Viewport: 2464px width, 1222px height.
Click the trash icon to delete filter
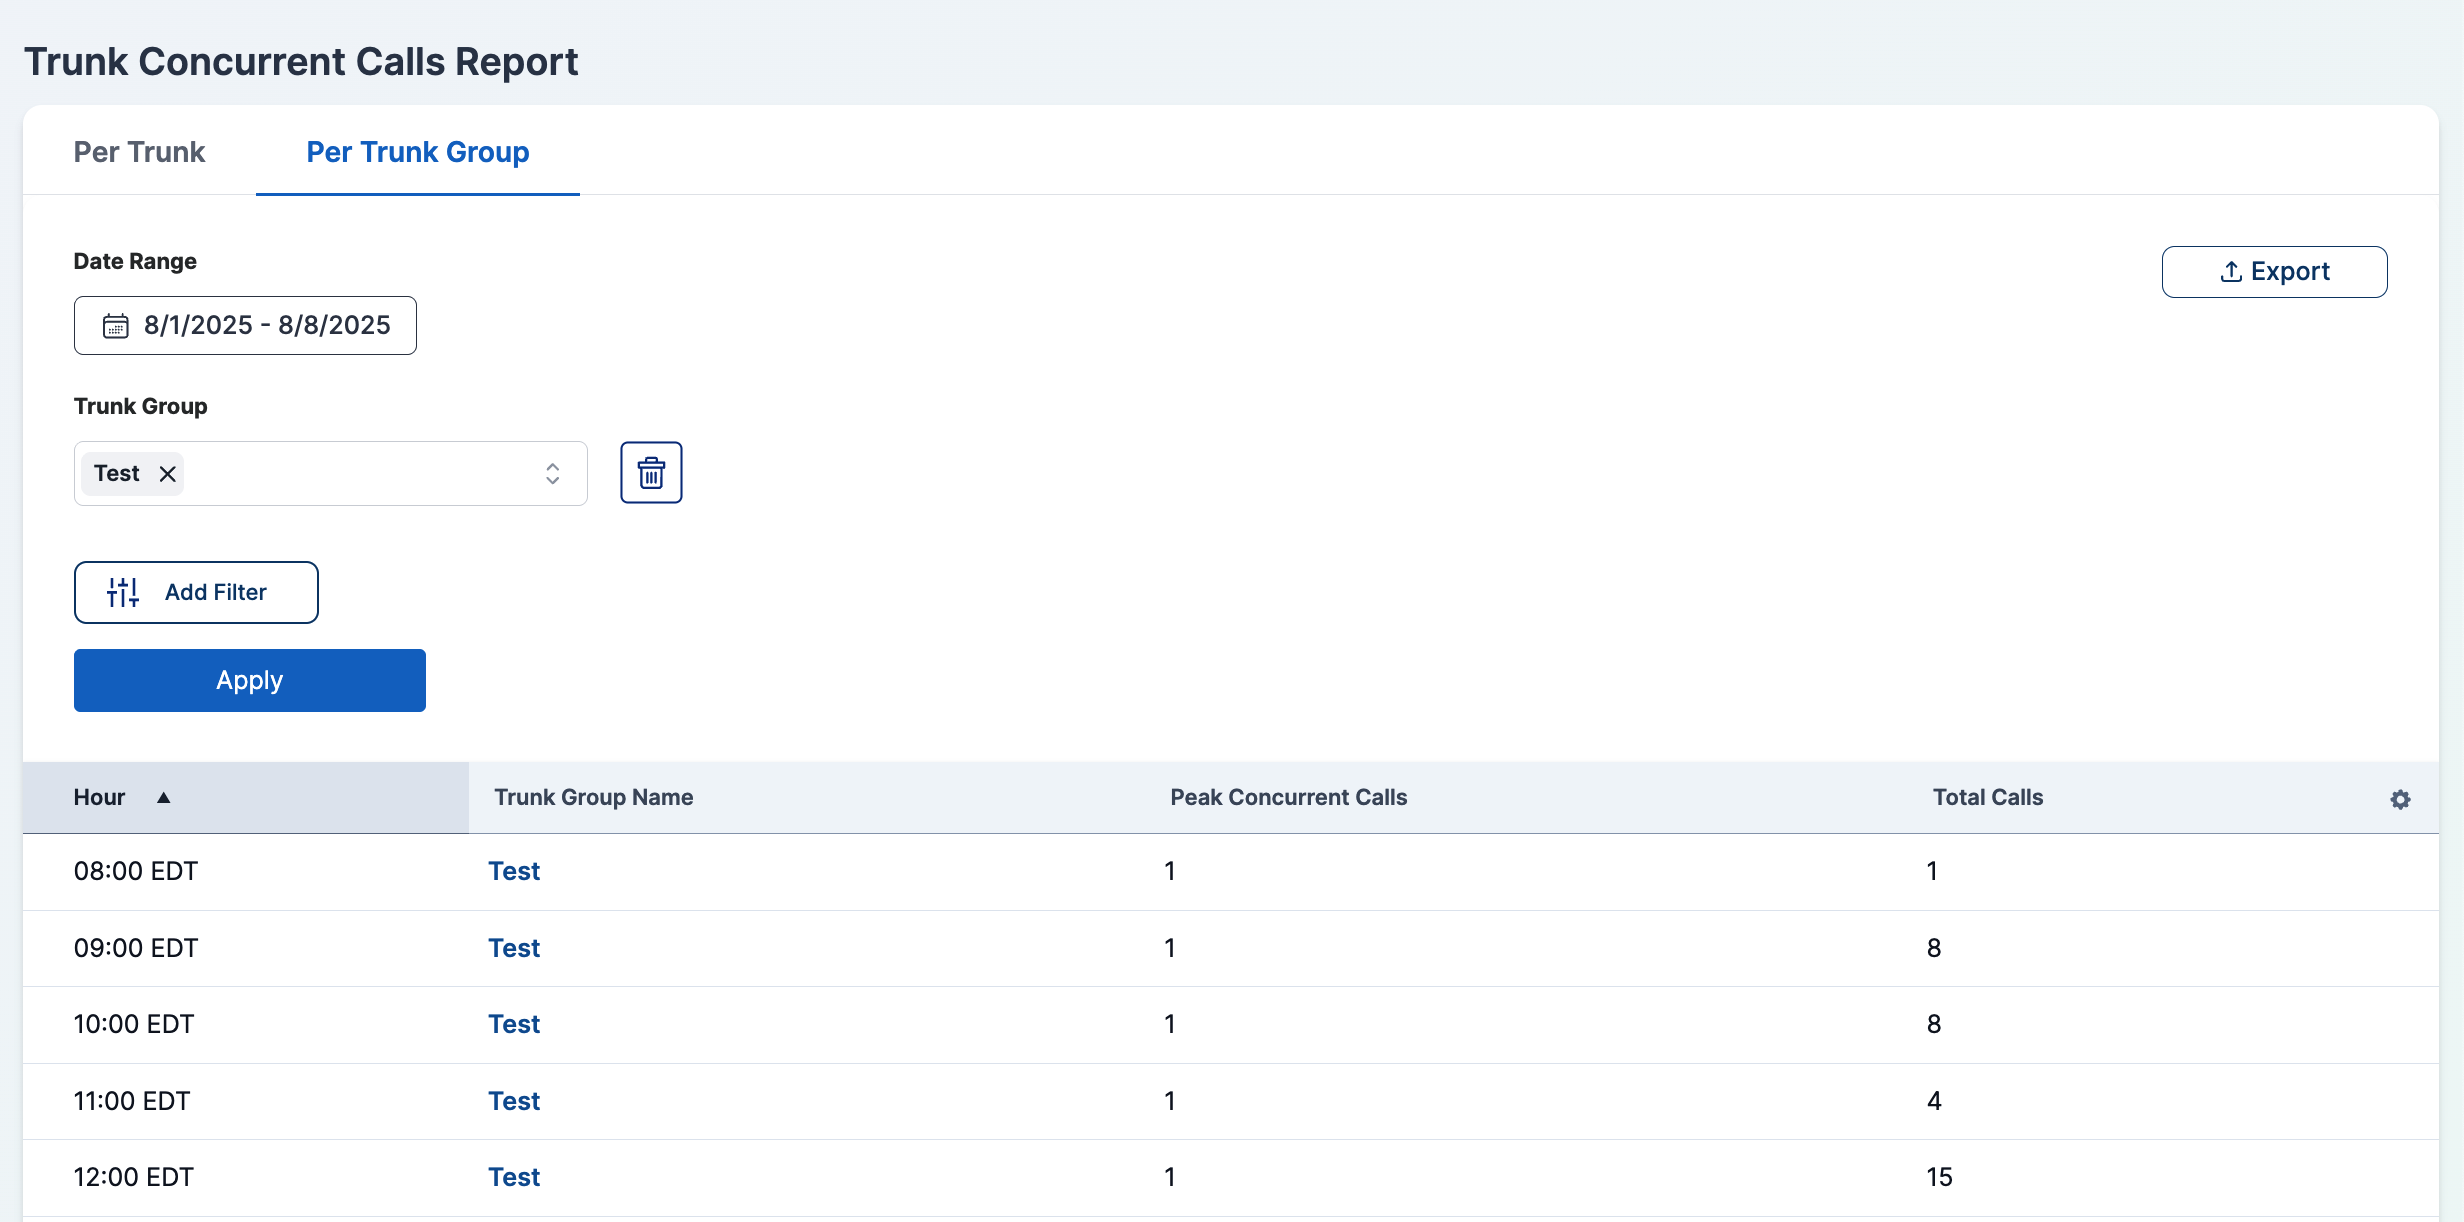651,473
